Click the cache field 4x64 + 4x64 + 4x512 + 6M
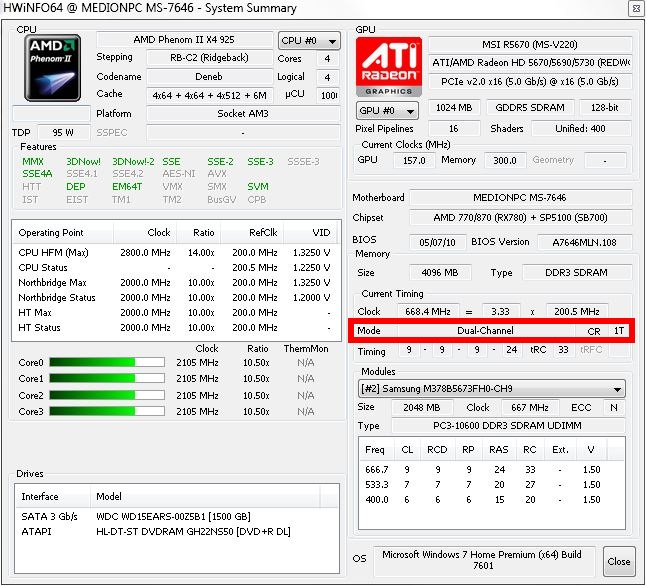The height and width of the screenshot is (586, 646). pos(209,95)
